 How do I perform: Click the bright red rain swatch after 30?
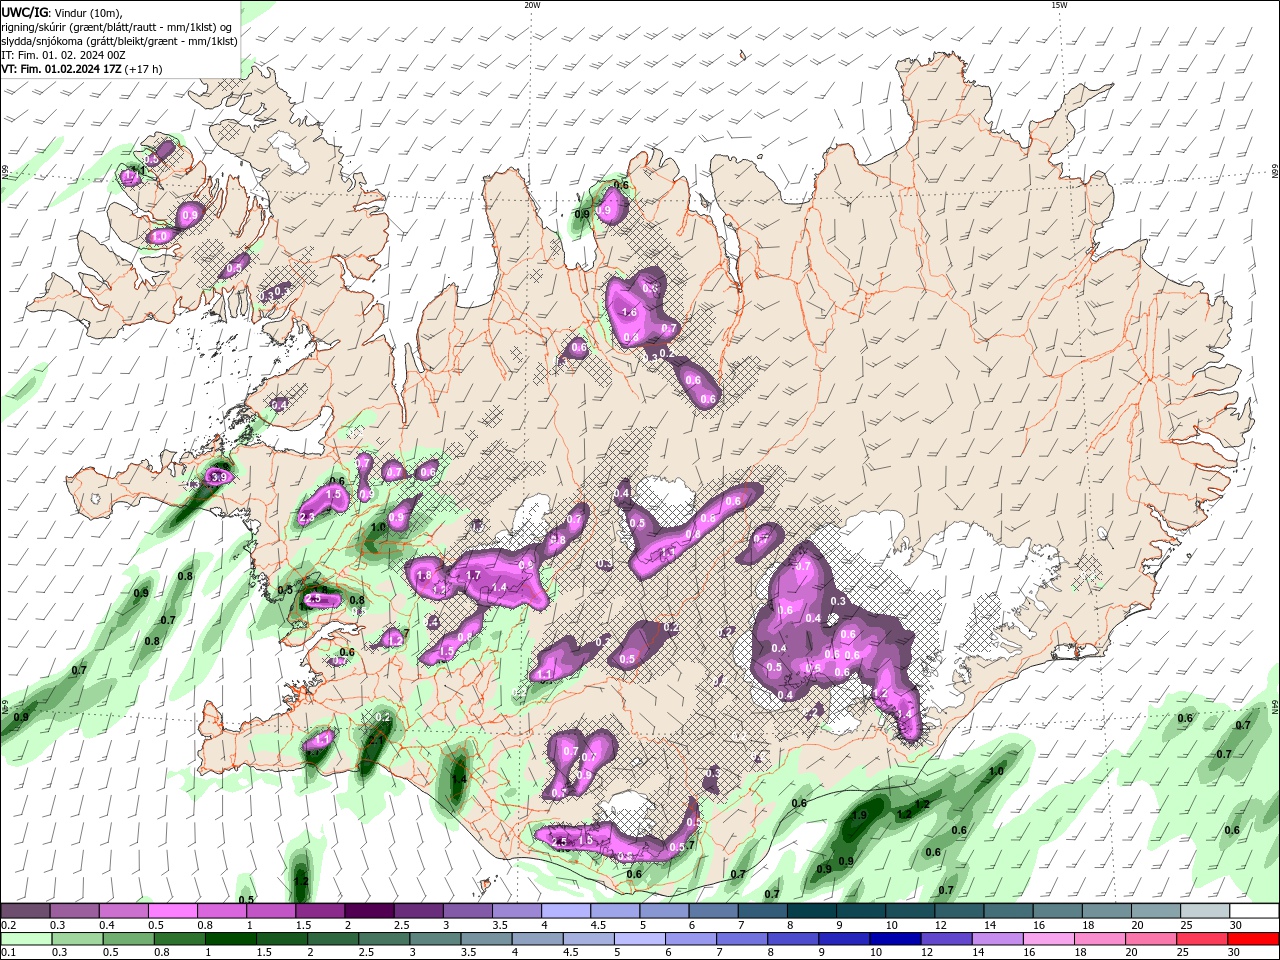pos(1254,939)
